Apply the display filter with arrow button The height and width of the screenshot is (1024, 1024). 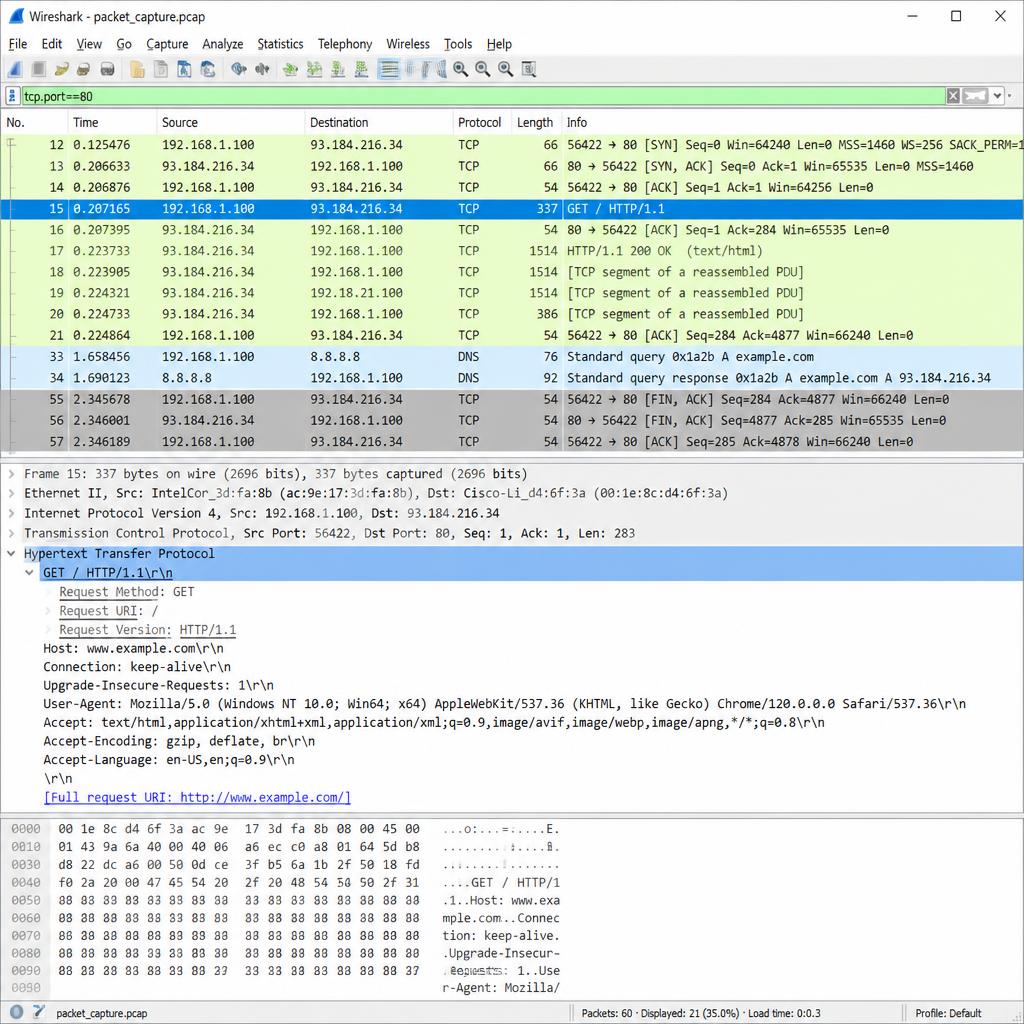coord(975,96)
